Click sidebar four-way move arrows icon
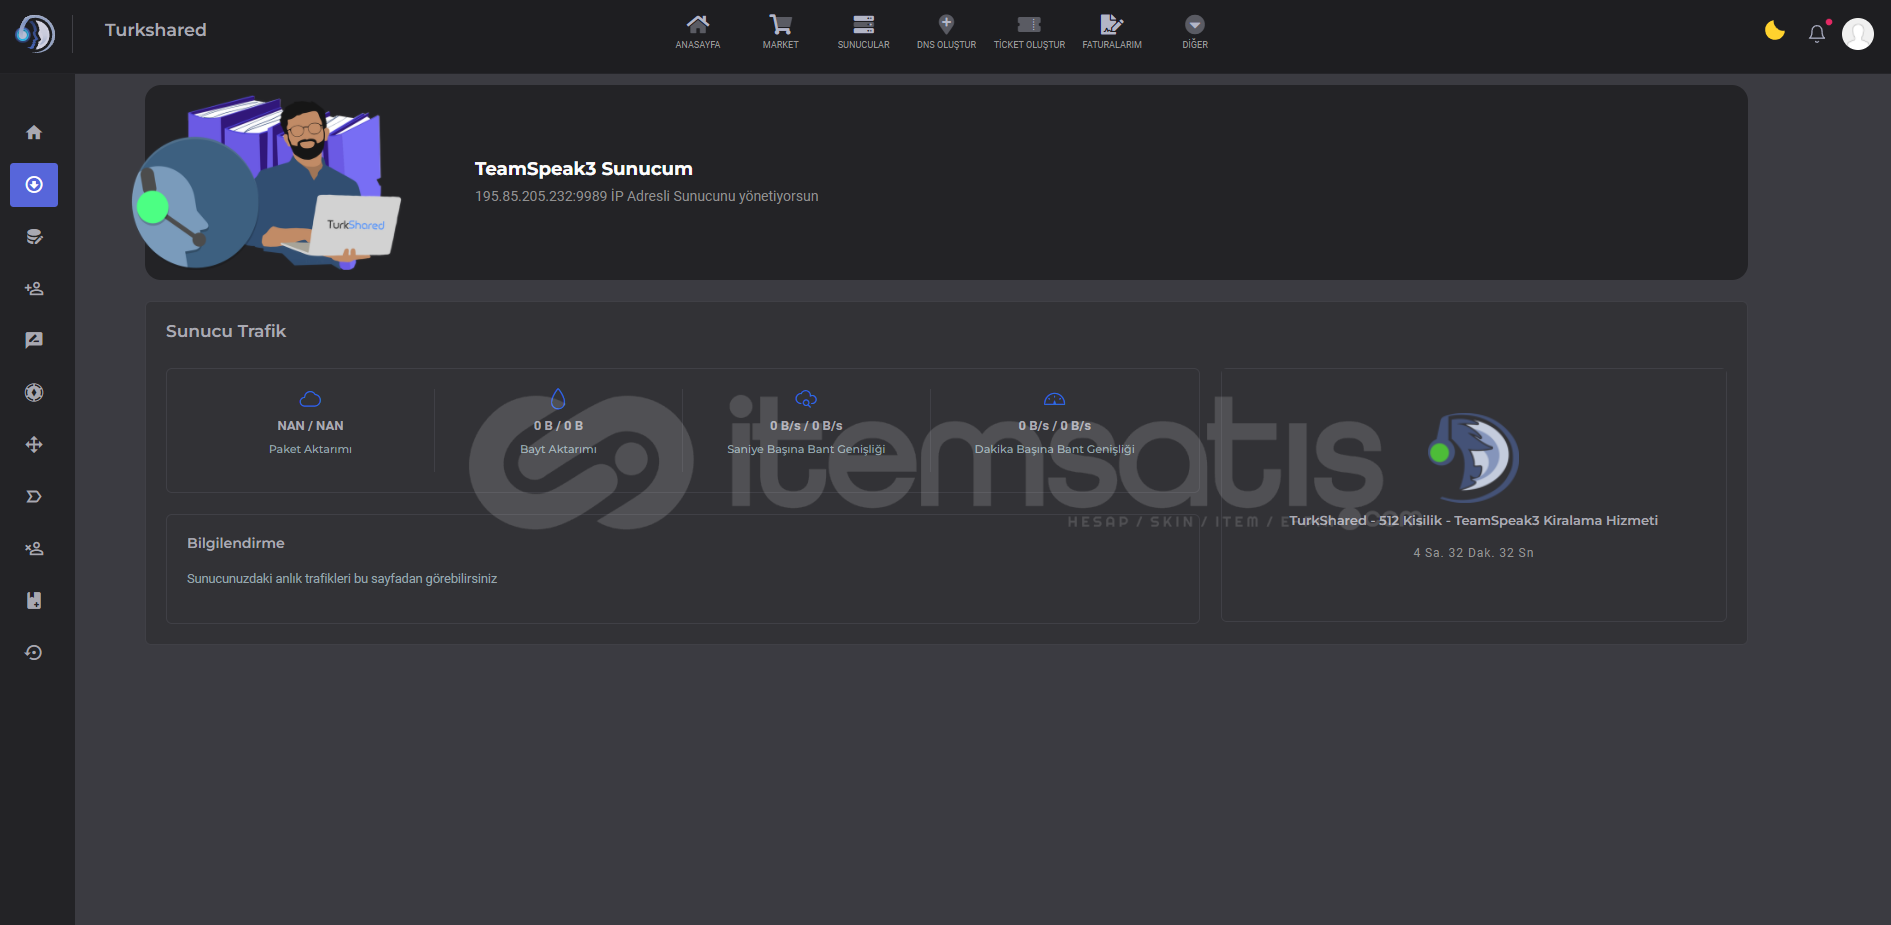The image size is (1891, 925). (x=34, y=445)
